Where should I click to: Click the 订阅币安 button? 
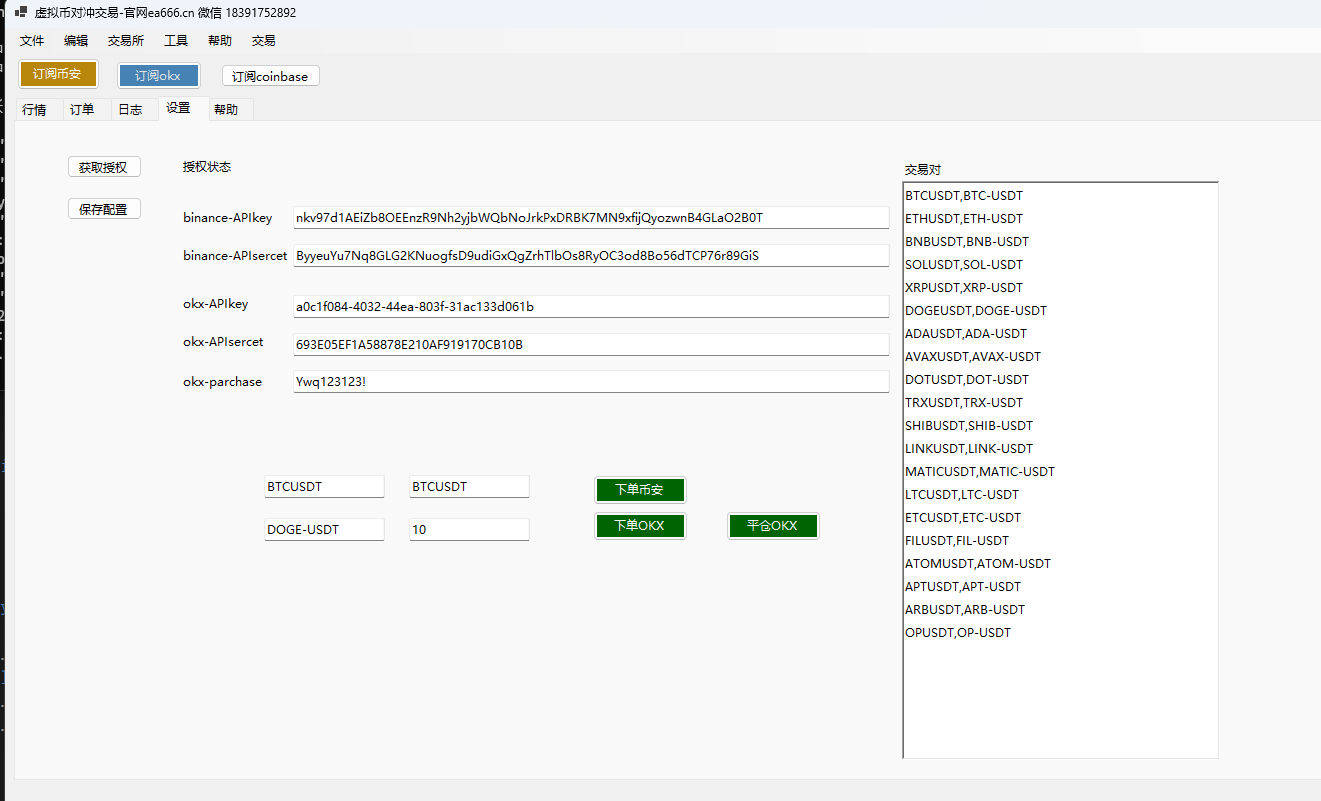point(57,74)
